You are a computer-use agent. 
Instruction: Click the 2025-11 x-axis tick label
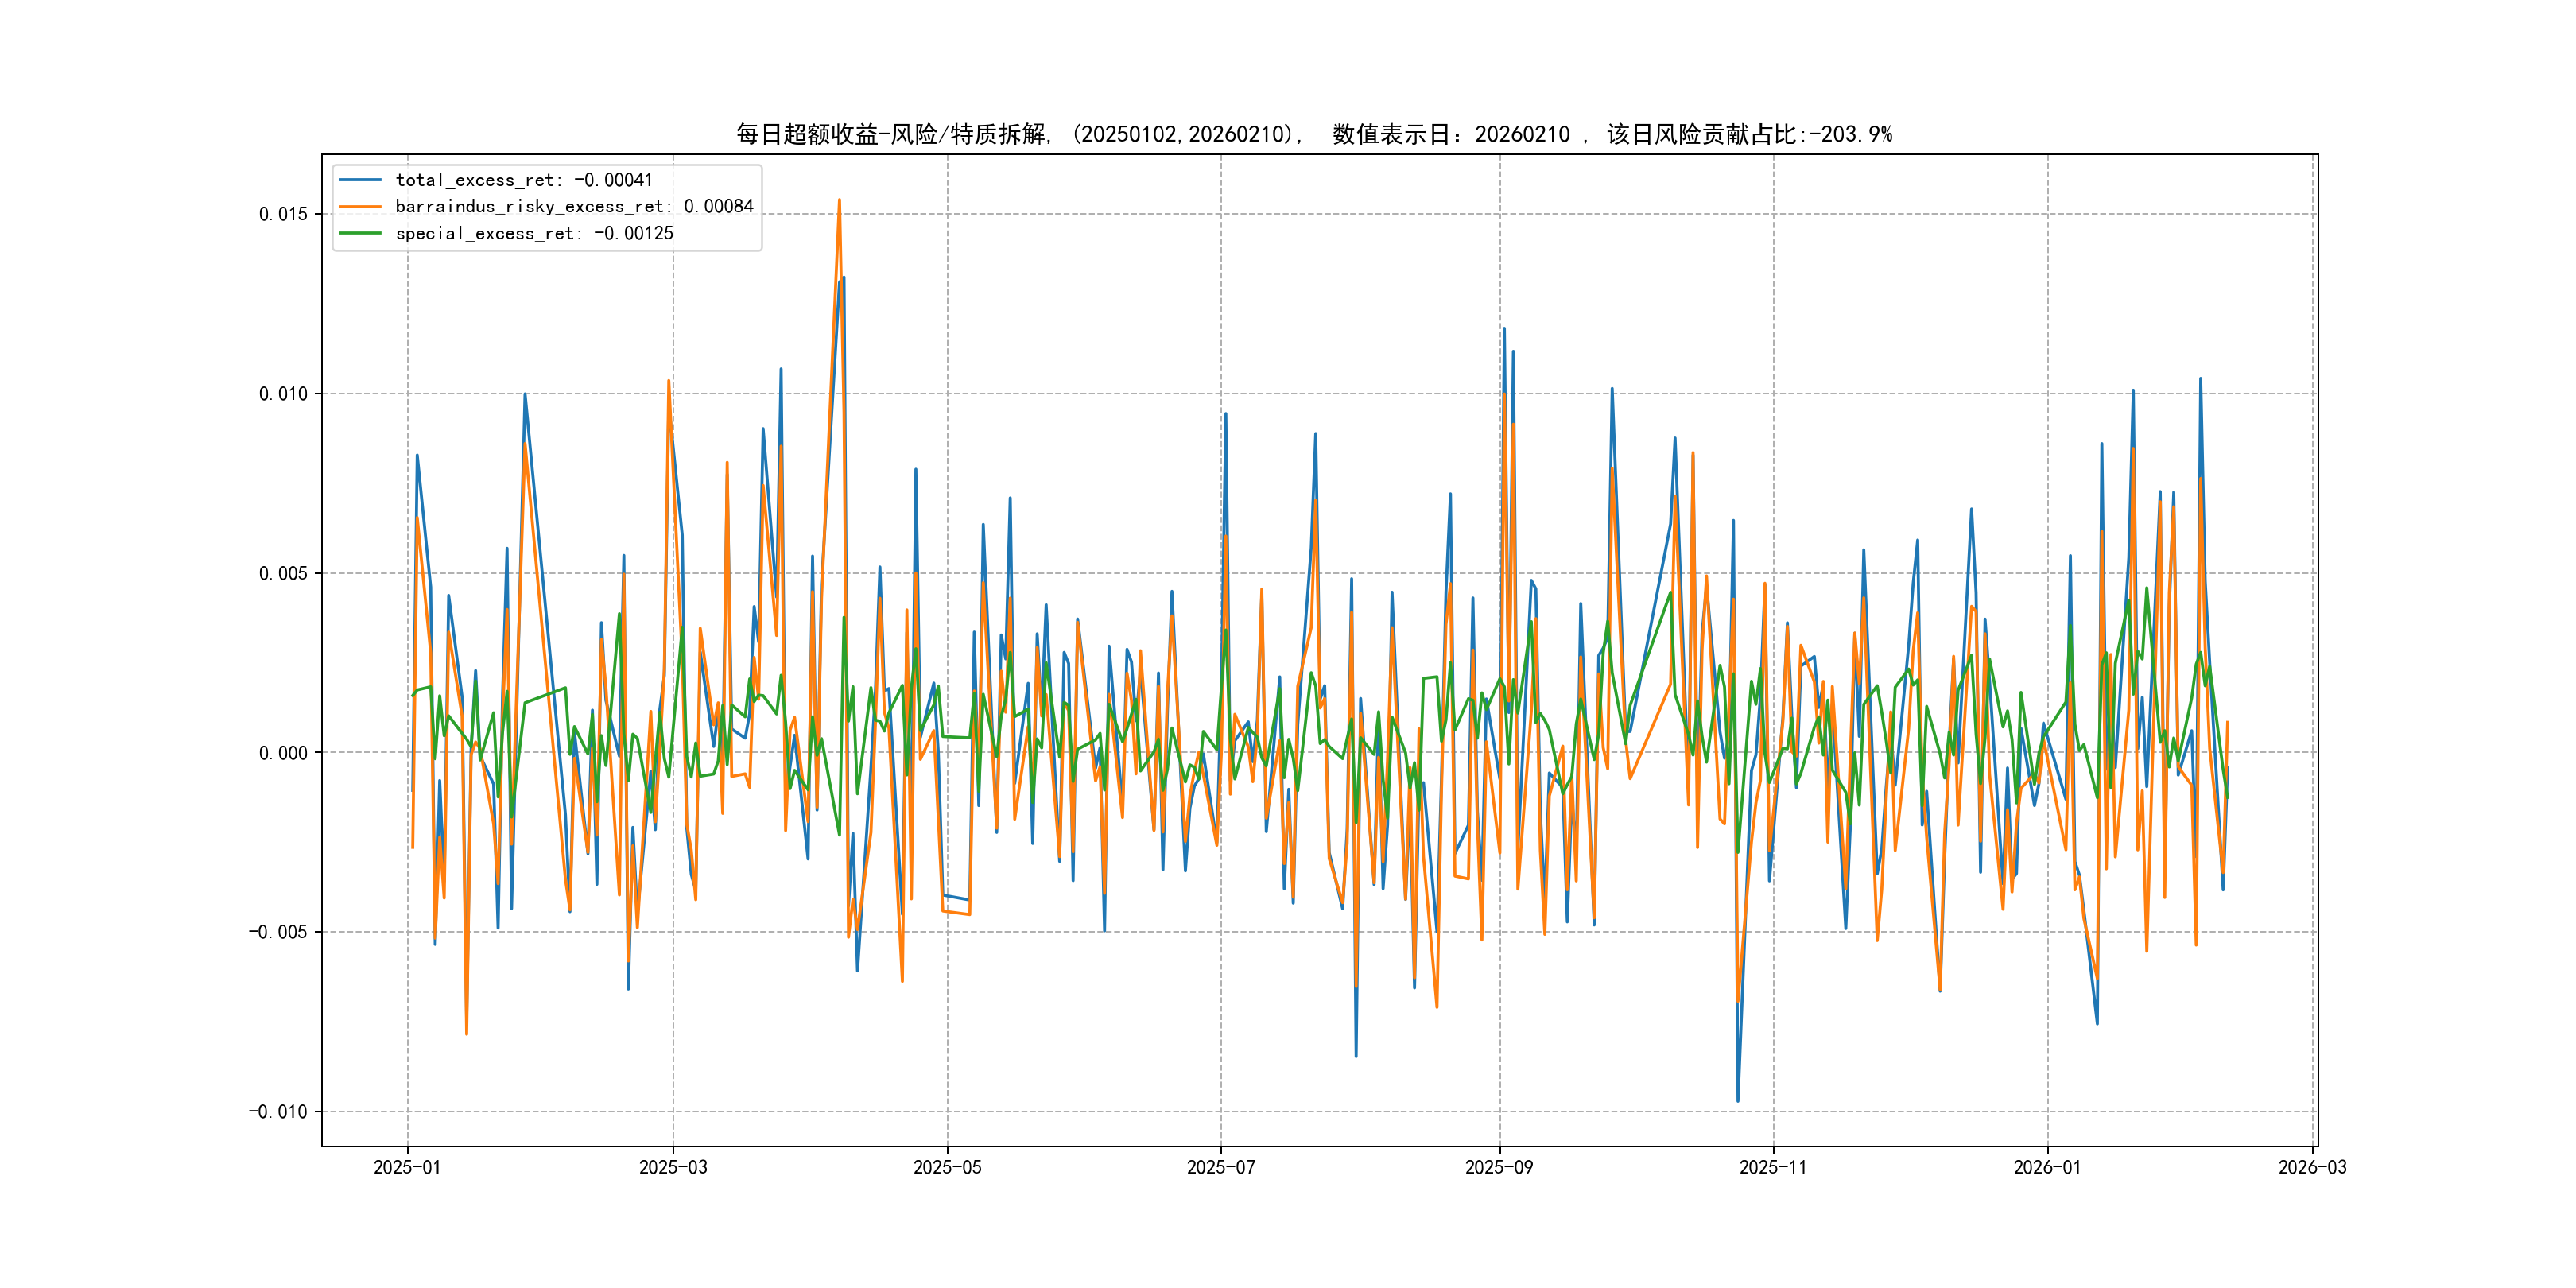[1773, 1167]
